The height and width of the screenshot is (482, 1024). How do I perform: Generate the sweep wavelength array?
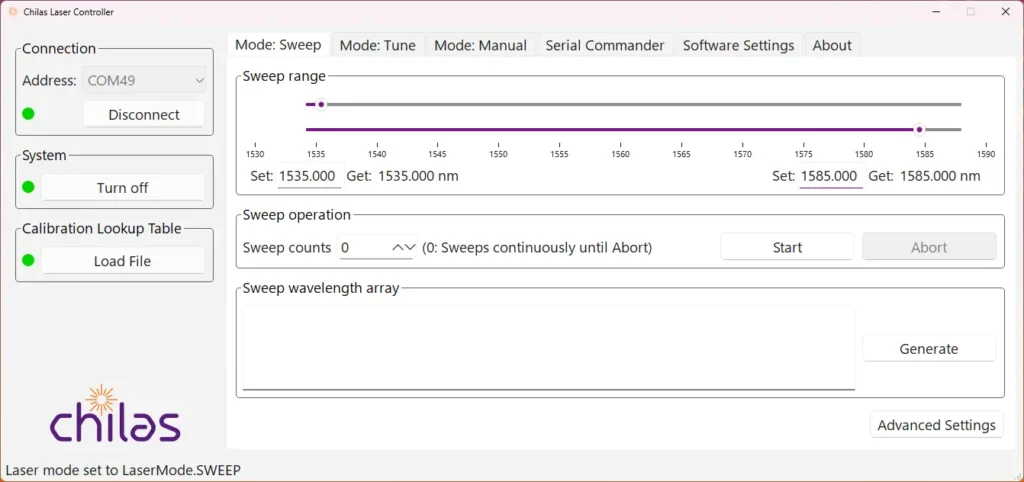(929, 349)
